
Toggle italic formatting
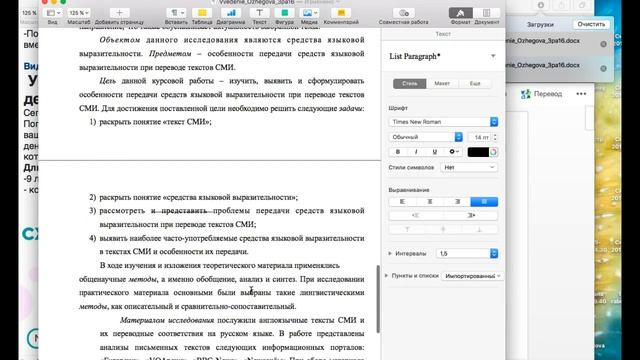pyautogui.click(x=416, y=152)
